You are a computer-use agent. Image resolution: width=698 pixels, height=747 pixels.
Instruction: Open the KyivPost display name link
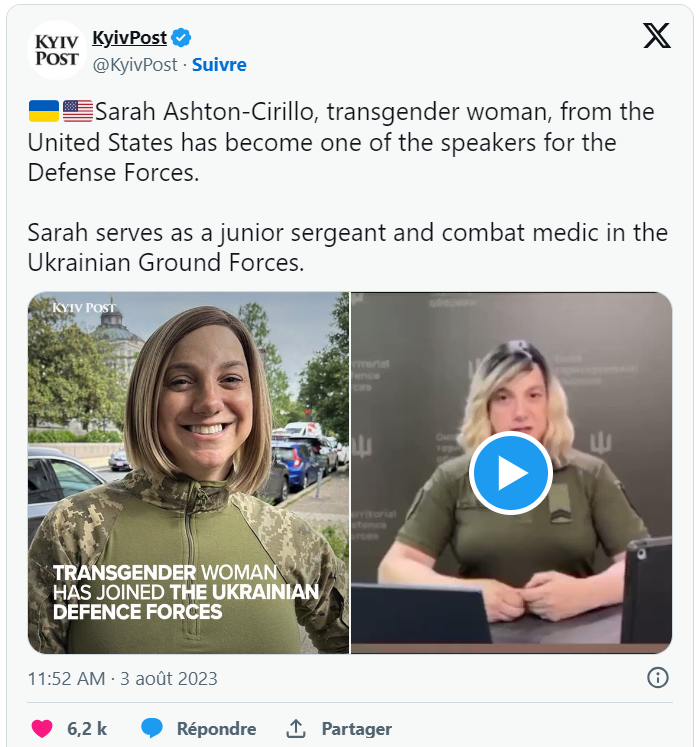[x=130, y=37]
